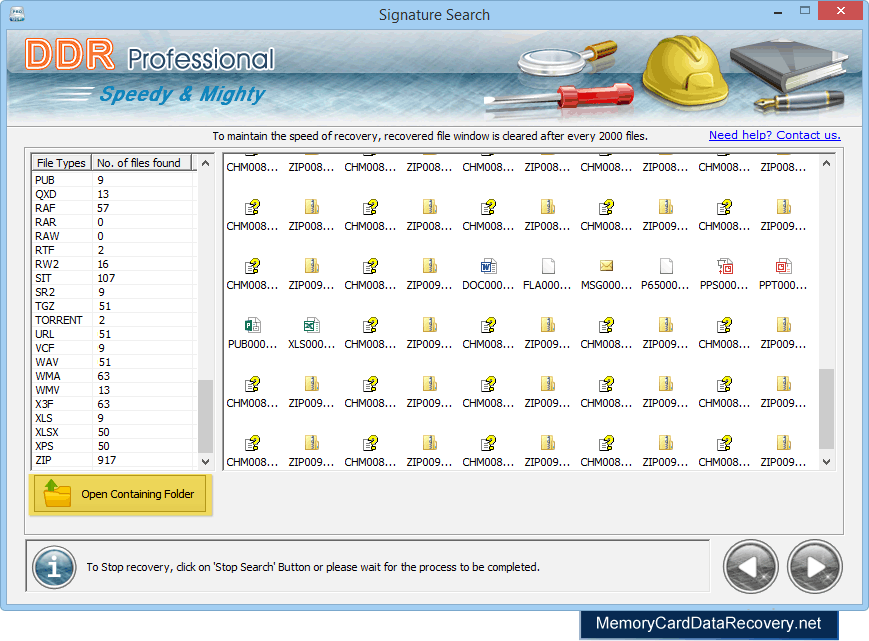Select the PPT000 PowerPoint file icon
869x641 pixels.
click(x=783, y=266)
